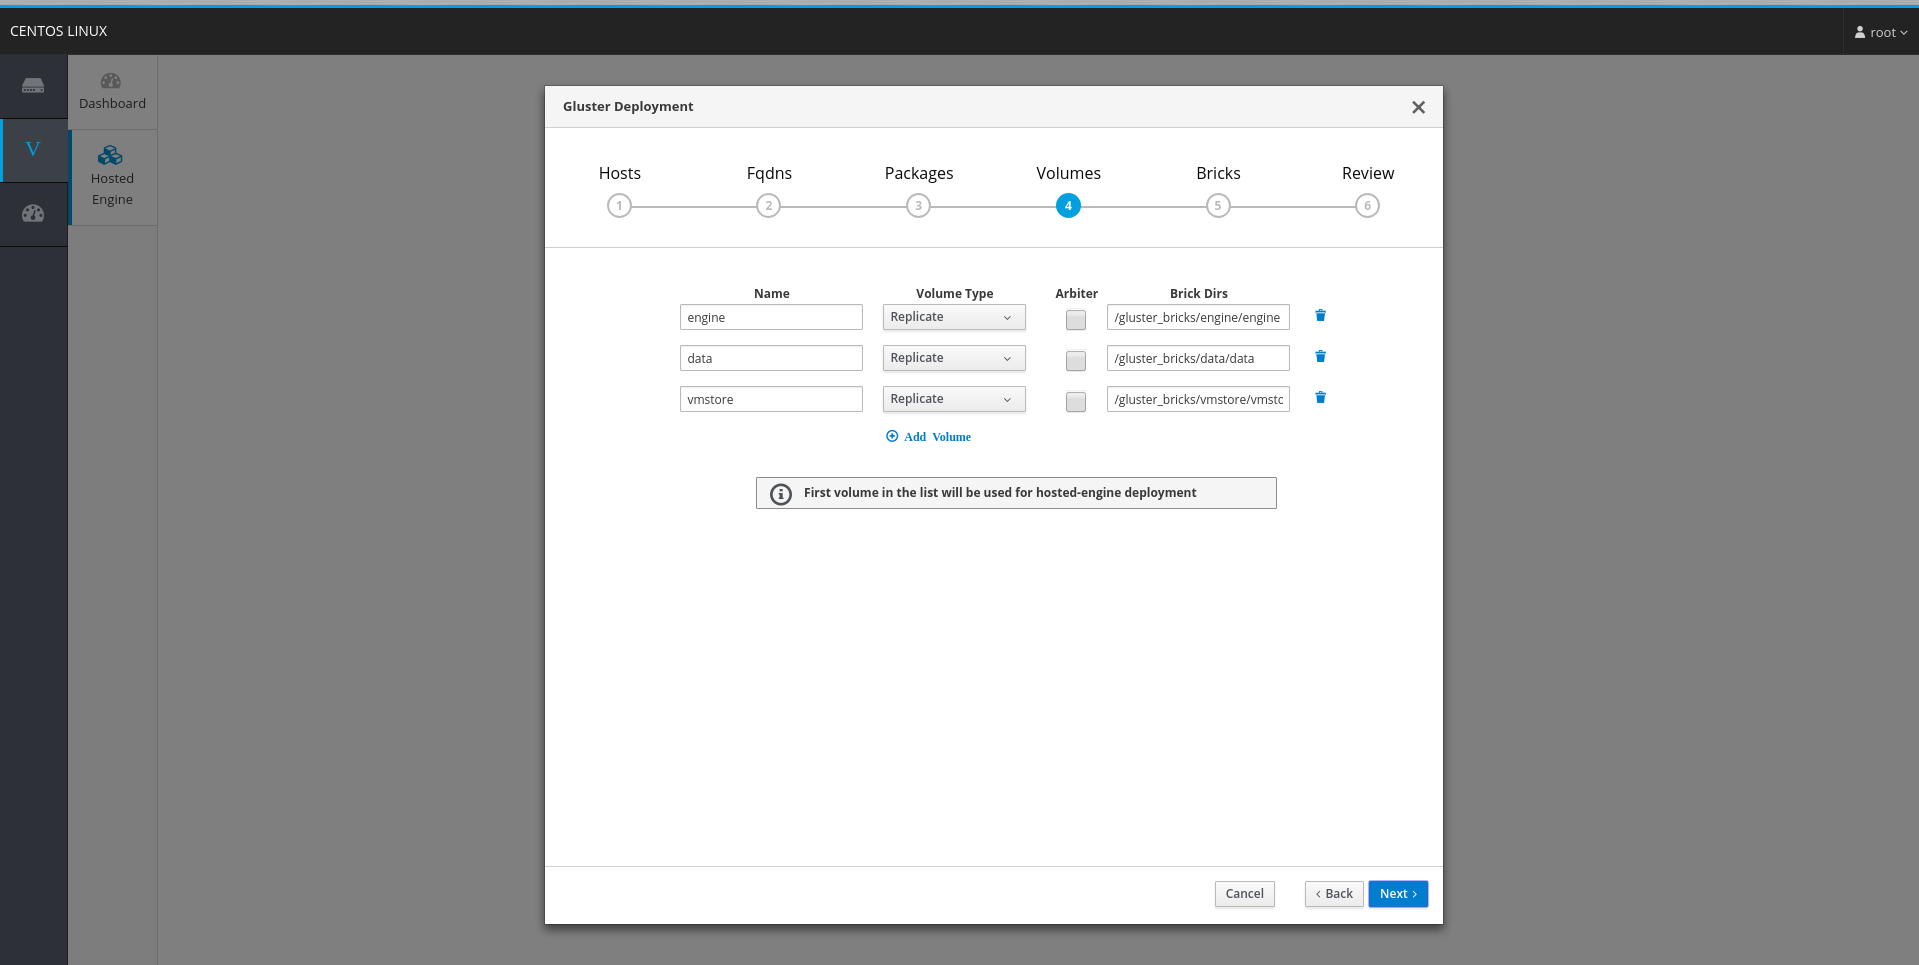This screenshot has height=965, width=1919.
Task: Select the server host icon in left rail
Action: [33, 86]
